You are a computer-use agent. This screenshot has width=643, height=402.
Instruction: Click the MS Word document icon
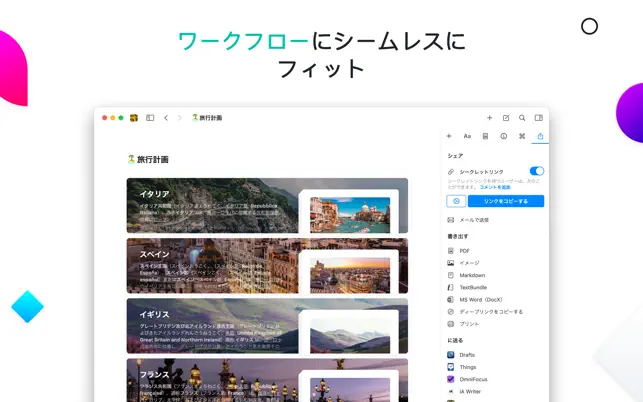pyautogui.click(x=451, y=300)
